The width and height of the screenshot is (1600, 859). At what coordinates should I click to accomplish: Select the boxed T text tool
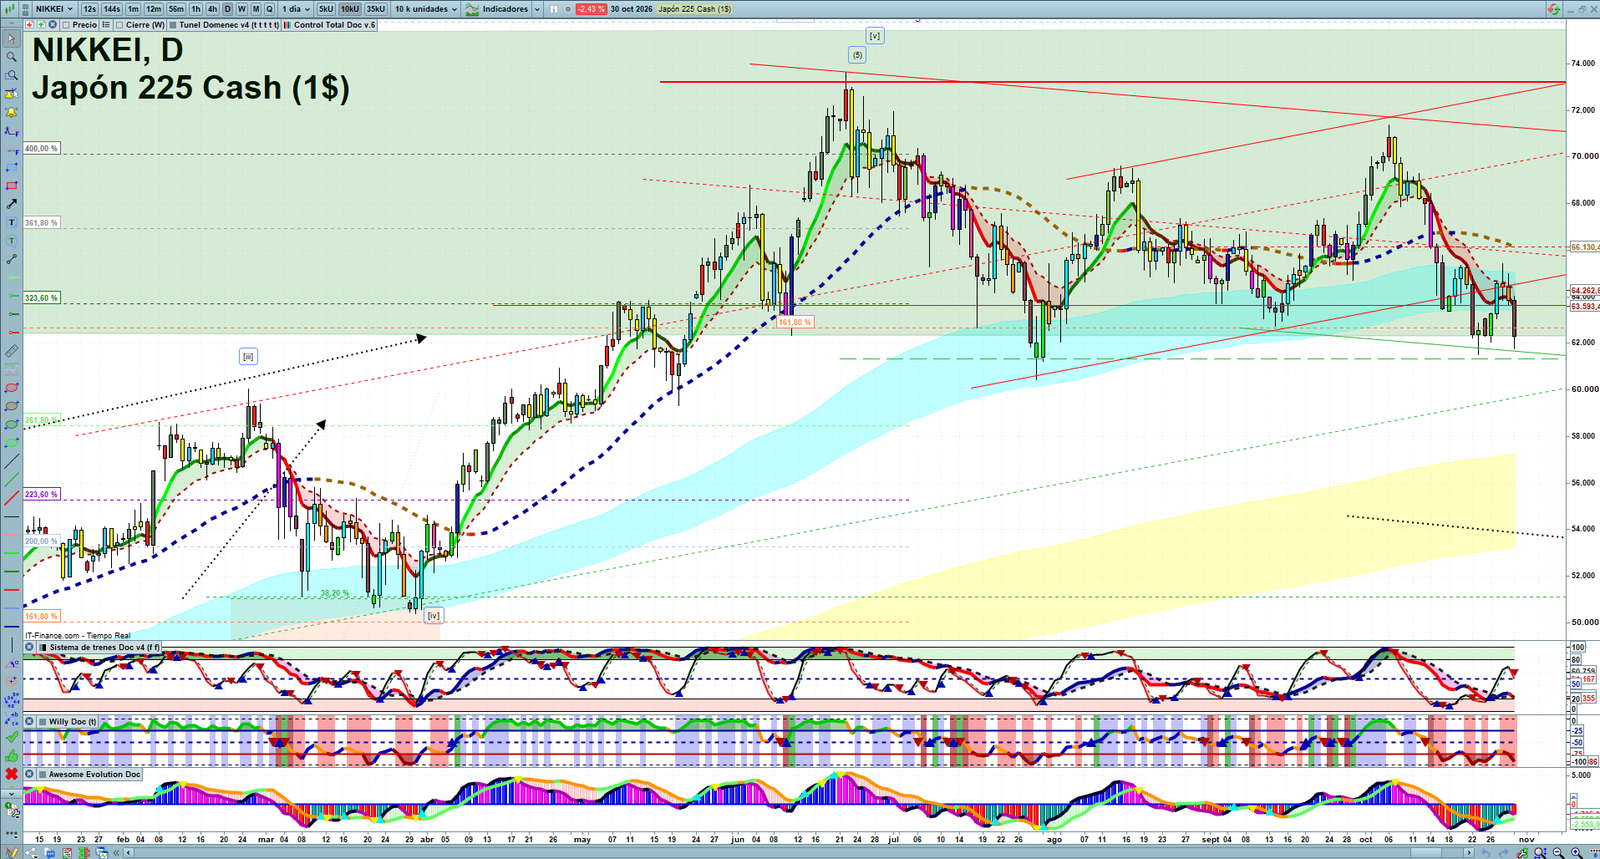click(x=11, y=222)
